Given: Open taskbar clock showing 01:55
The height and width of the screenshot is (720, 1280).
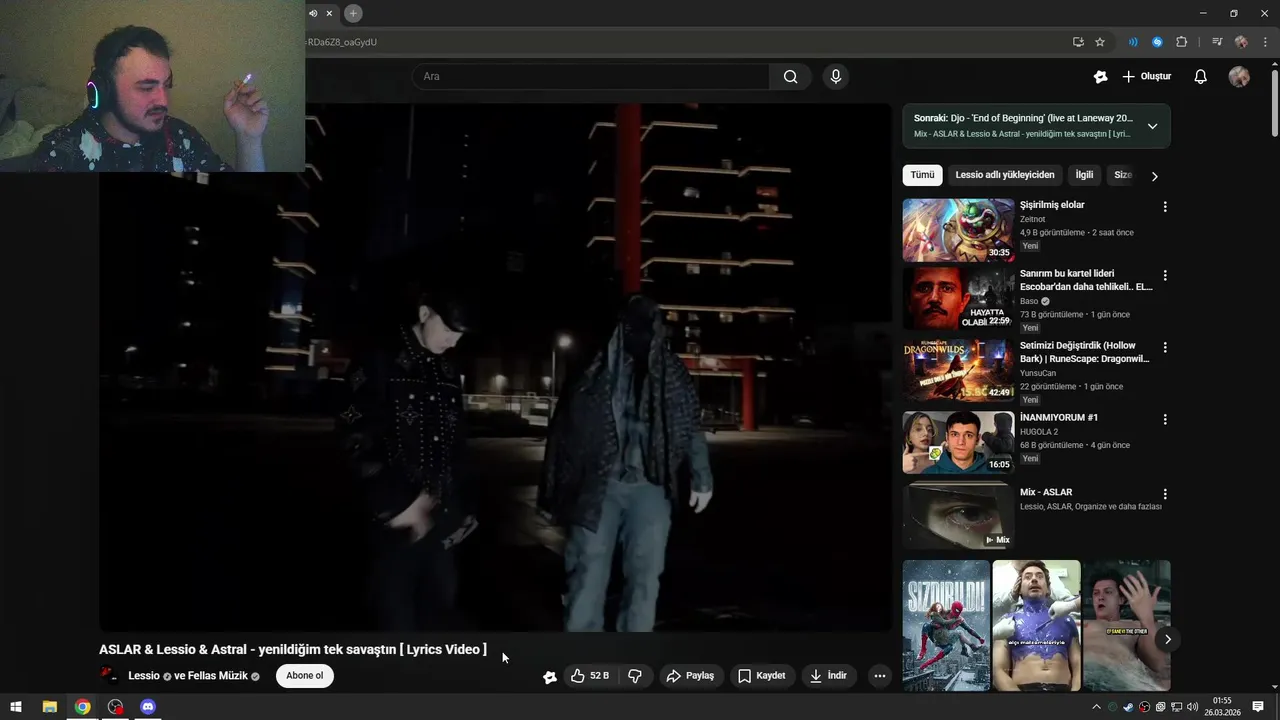Looking at the screenshot, I should (1221, 707).
